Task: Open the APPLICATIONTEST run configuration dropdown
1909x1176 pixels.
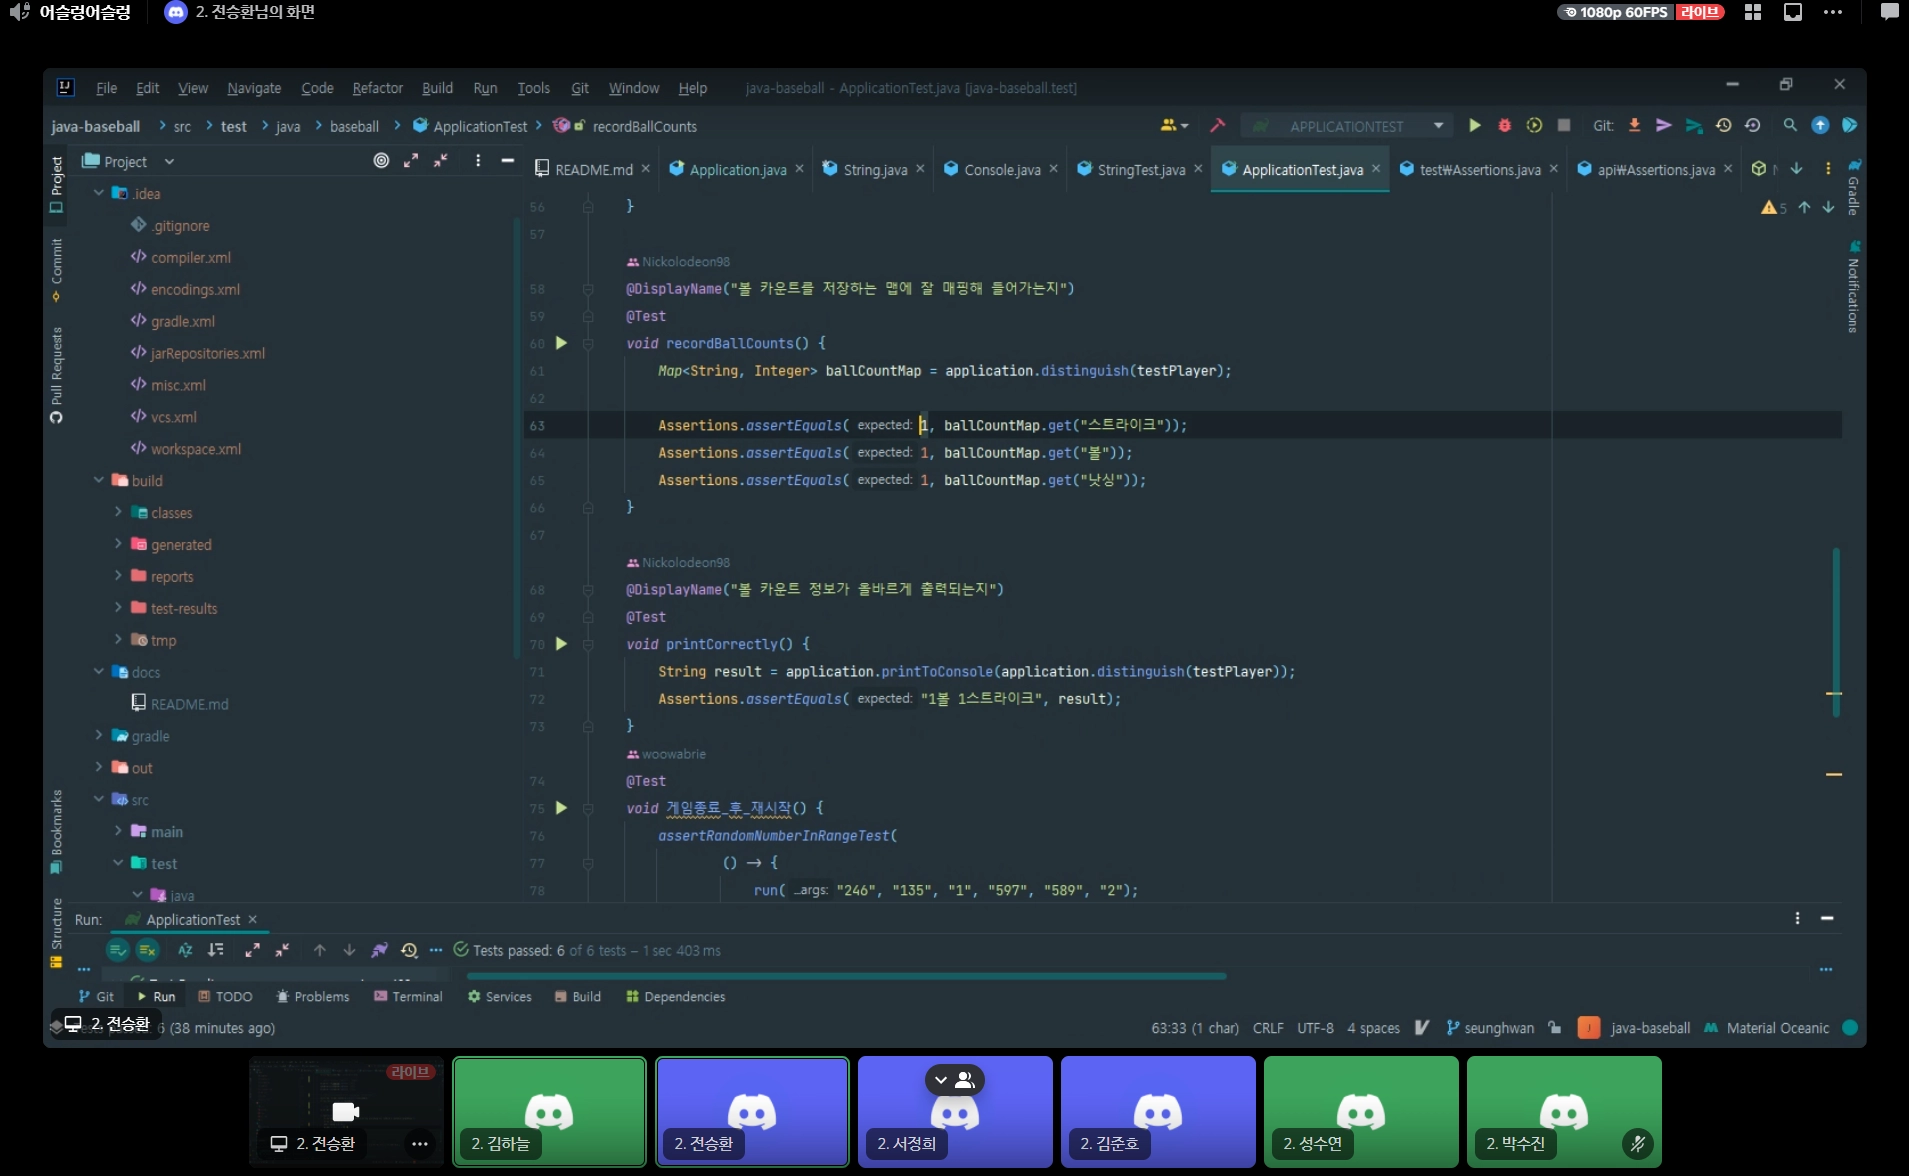Action: pyautogui.click(x=1347, y=126)
